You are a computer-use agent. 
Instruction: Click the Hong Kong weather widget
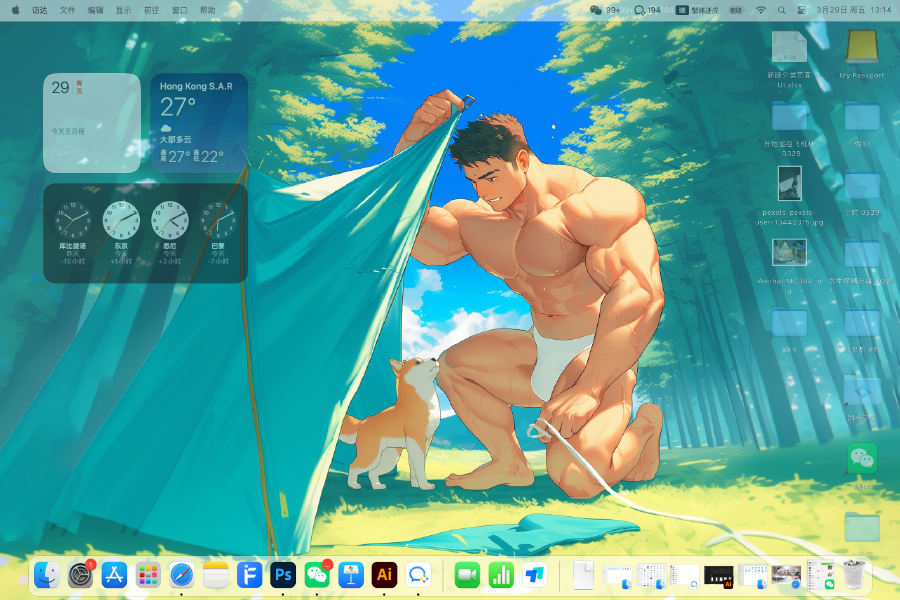(x=199, y=122)
